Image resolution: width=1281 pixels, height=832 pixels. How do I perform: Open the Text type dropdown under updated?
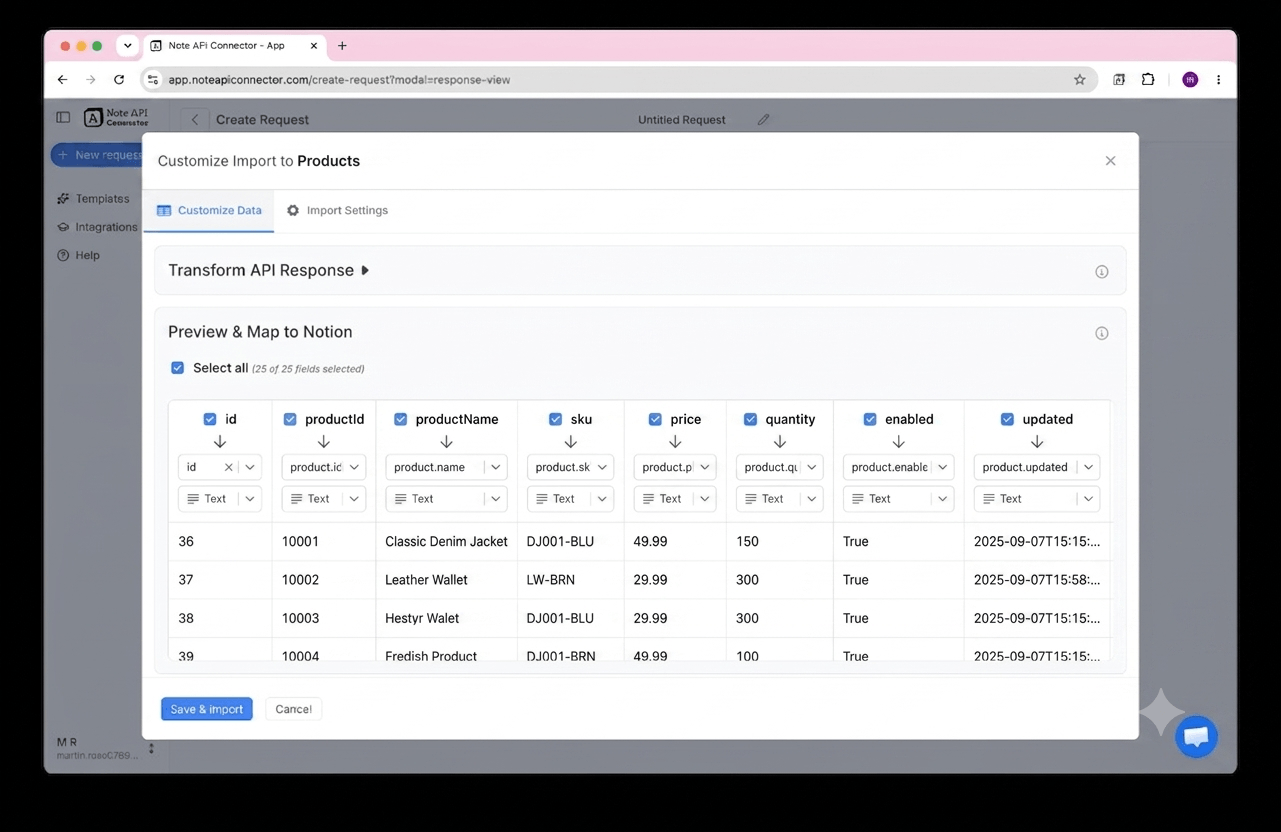click(1037, 498)
